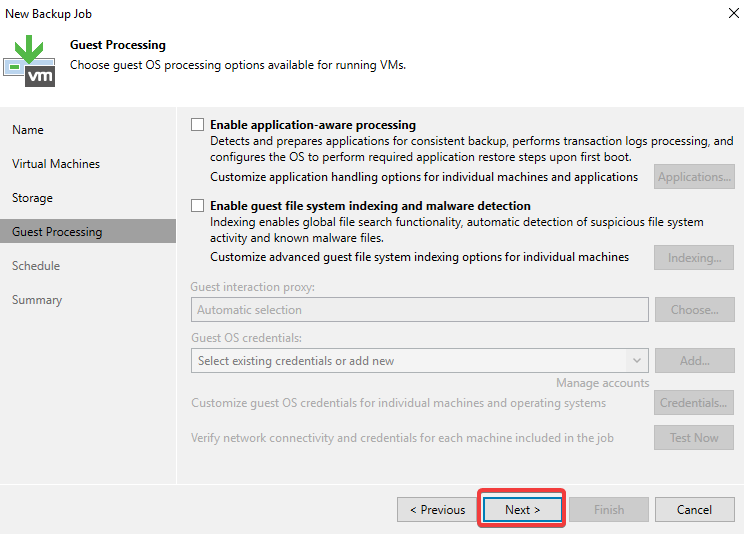Open the Summary step
The height and width of the screenshot is (534, 744).
(x=37, y=300)
